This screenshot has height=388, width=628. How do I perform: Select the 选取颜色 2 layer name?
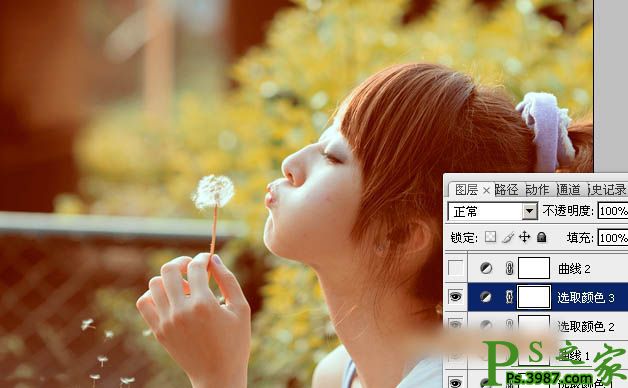(586, 327)
